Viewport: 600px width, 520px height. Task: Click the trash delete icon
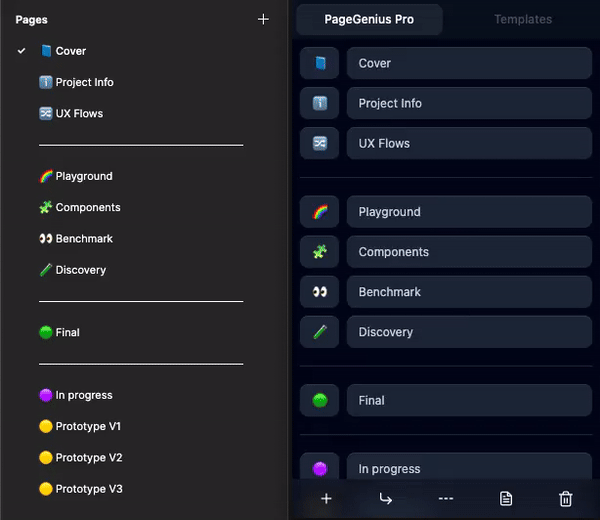click(x=566, y=499)
